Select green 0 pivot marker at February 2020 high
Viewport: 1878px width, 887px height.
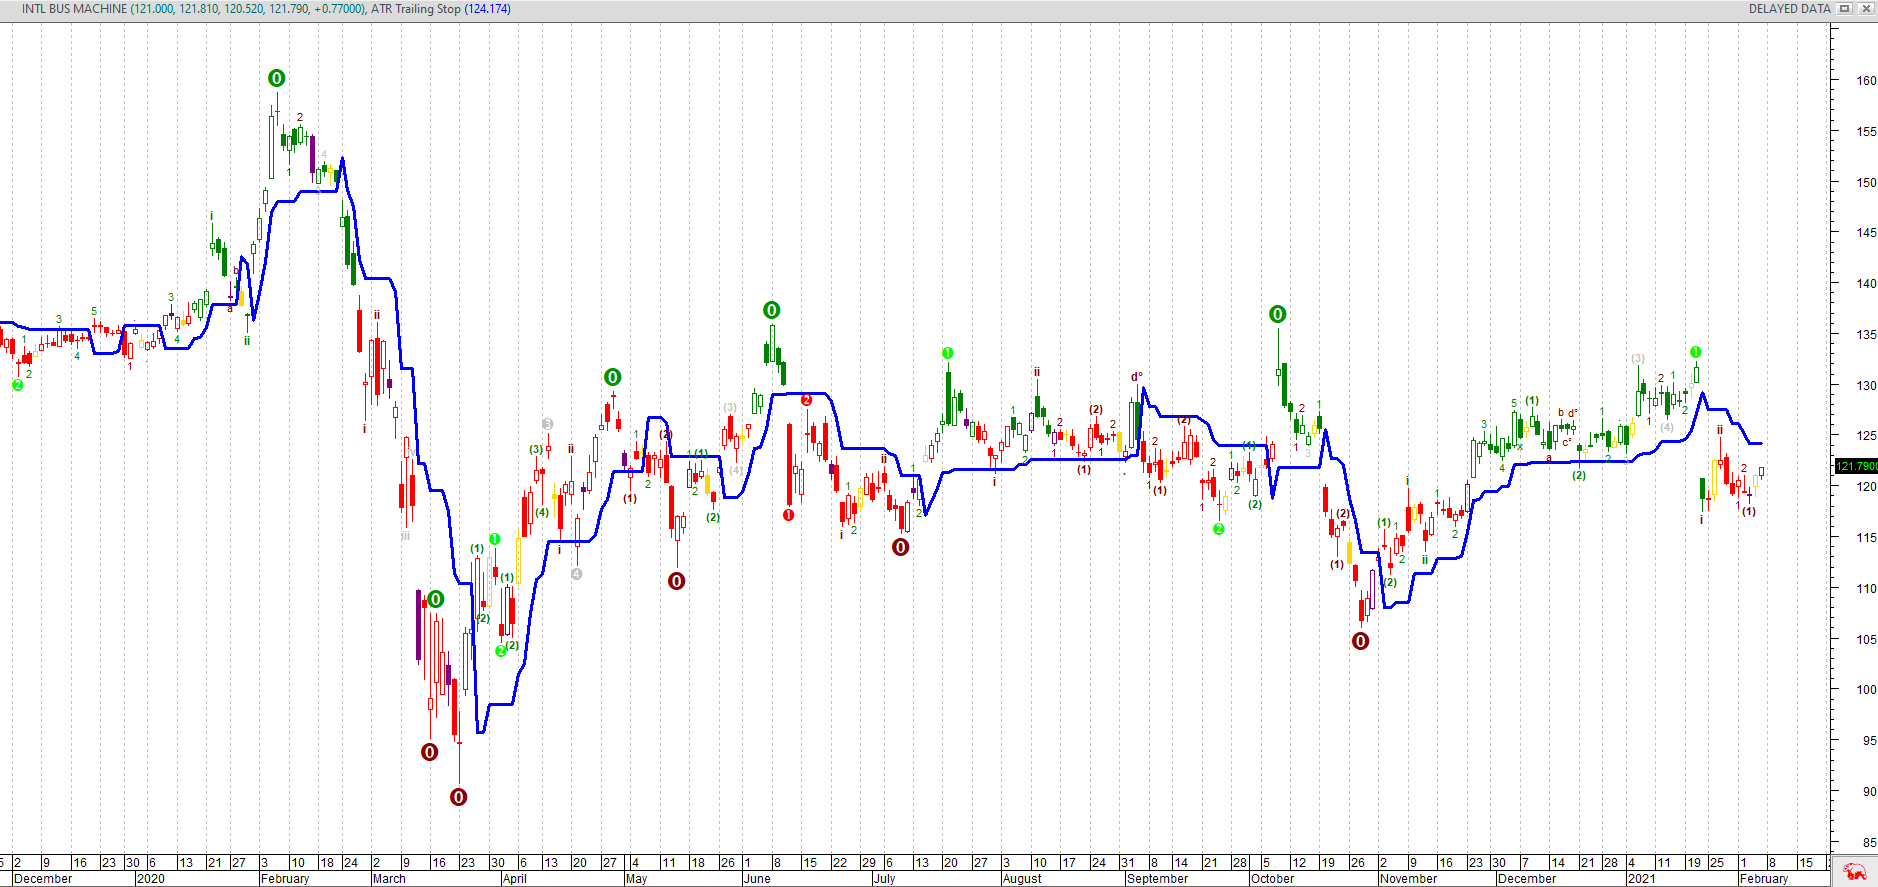(277, 78)
